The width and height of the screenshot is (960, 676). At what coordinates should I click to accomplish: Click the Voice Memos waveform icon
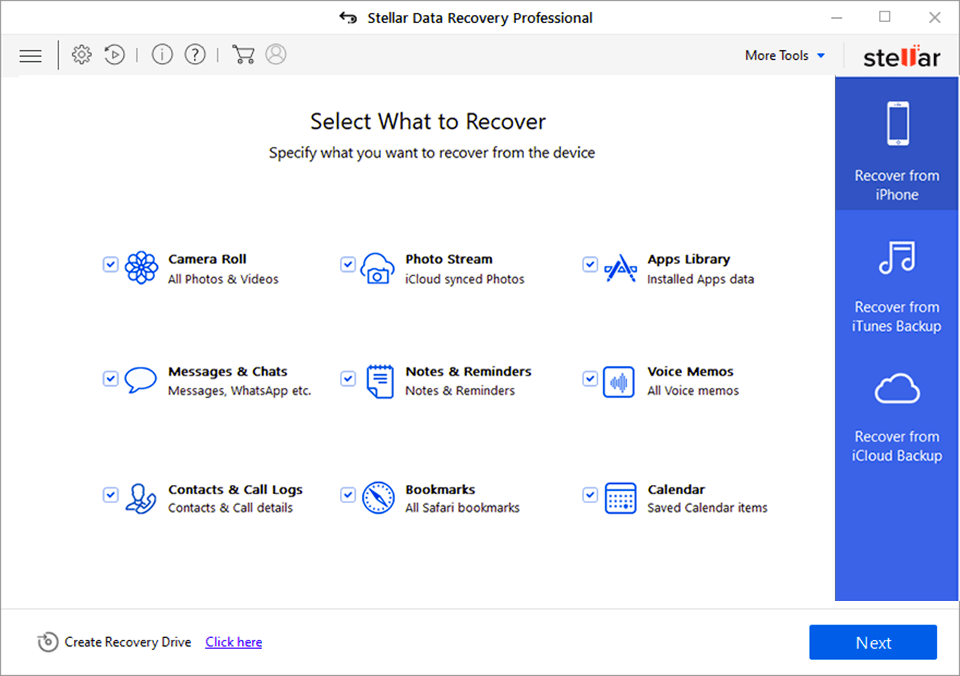coord(619,381)
